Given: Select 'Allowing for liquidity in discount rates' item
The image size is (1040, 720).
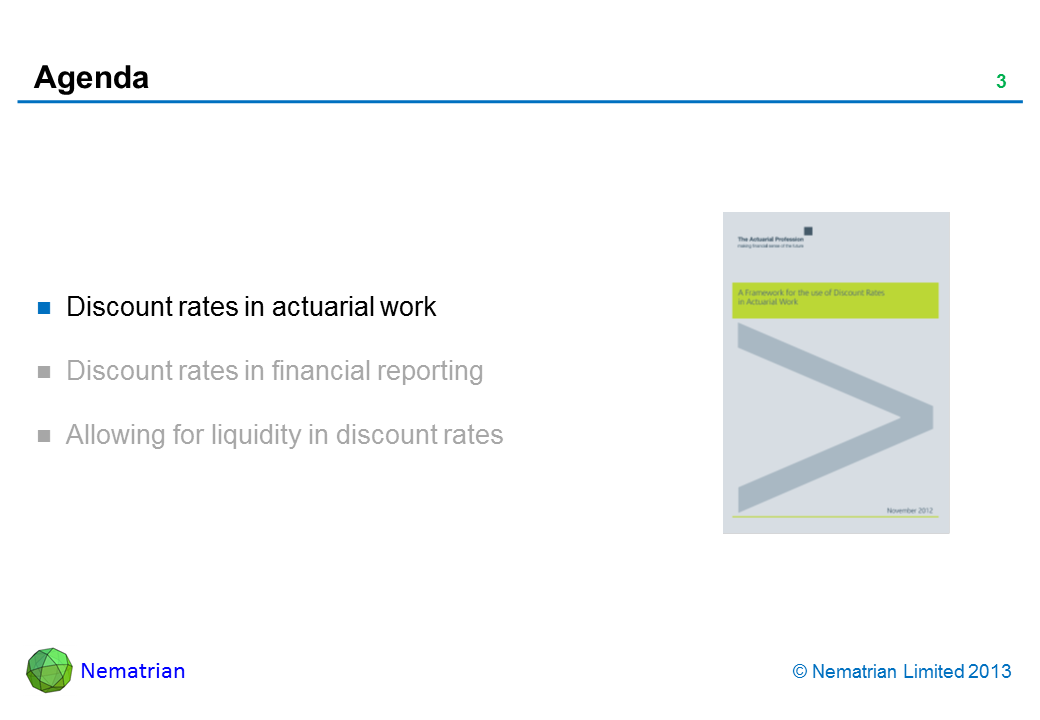Looking at the screenshot, I should (284, 435).
